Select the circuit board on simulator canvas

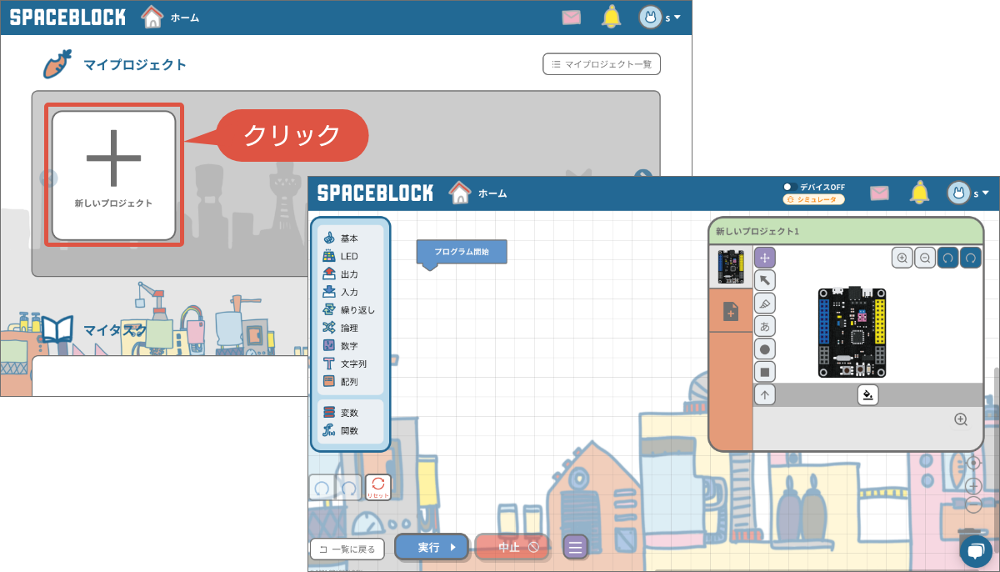pyautogui.click(x=852, y=333)
